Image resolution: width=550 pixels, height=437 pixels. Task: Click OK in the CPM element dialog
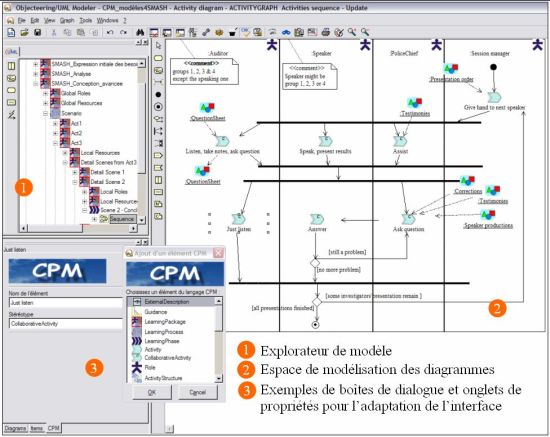tap(152, 392)
